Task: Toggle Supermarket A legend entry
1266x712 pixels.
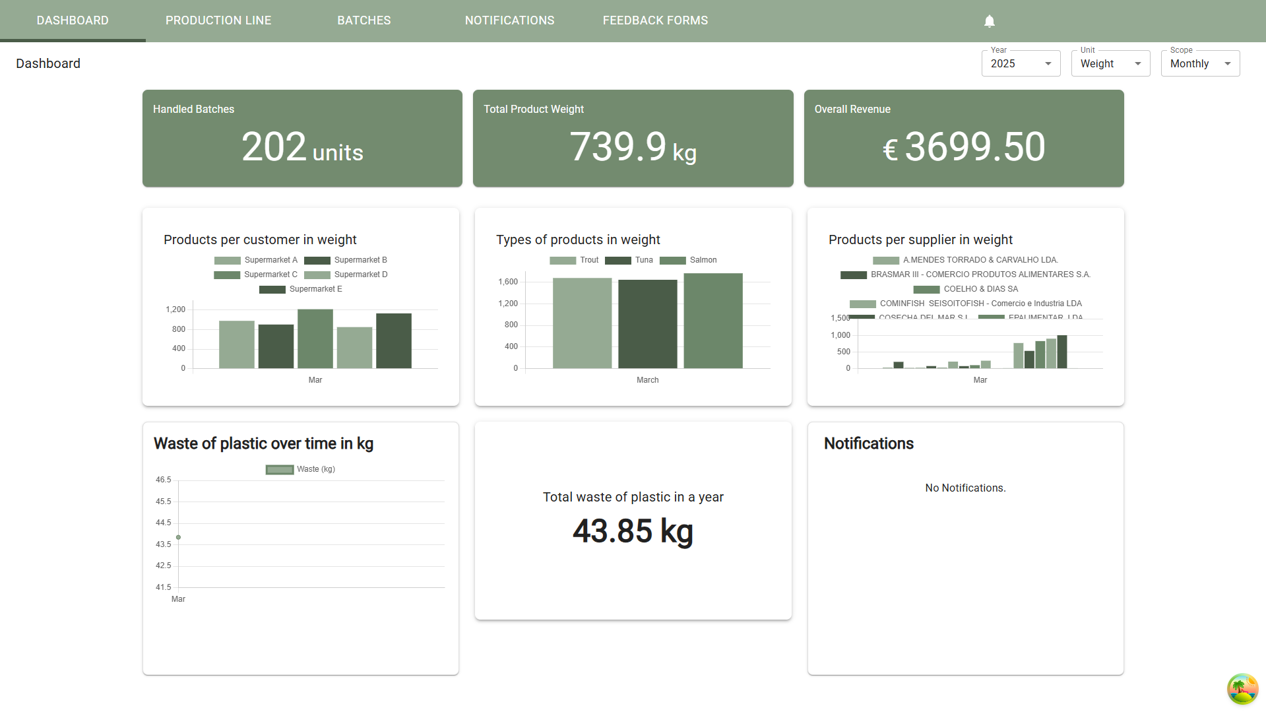Action: [x=256, y=260]
